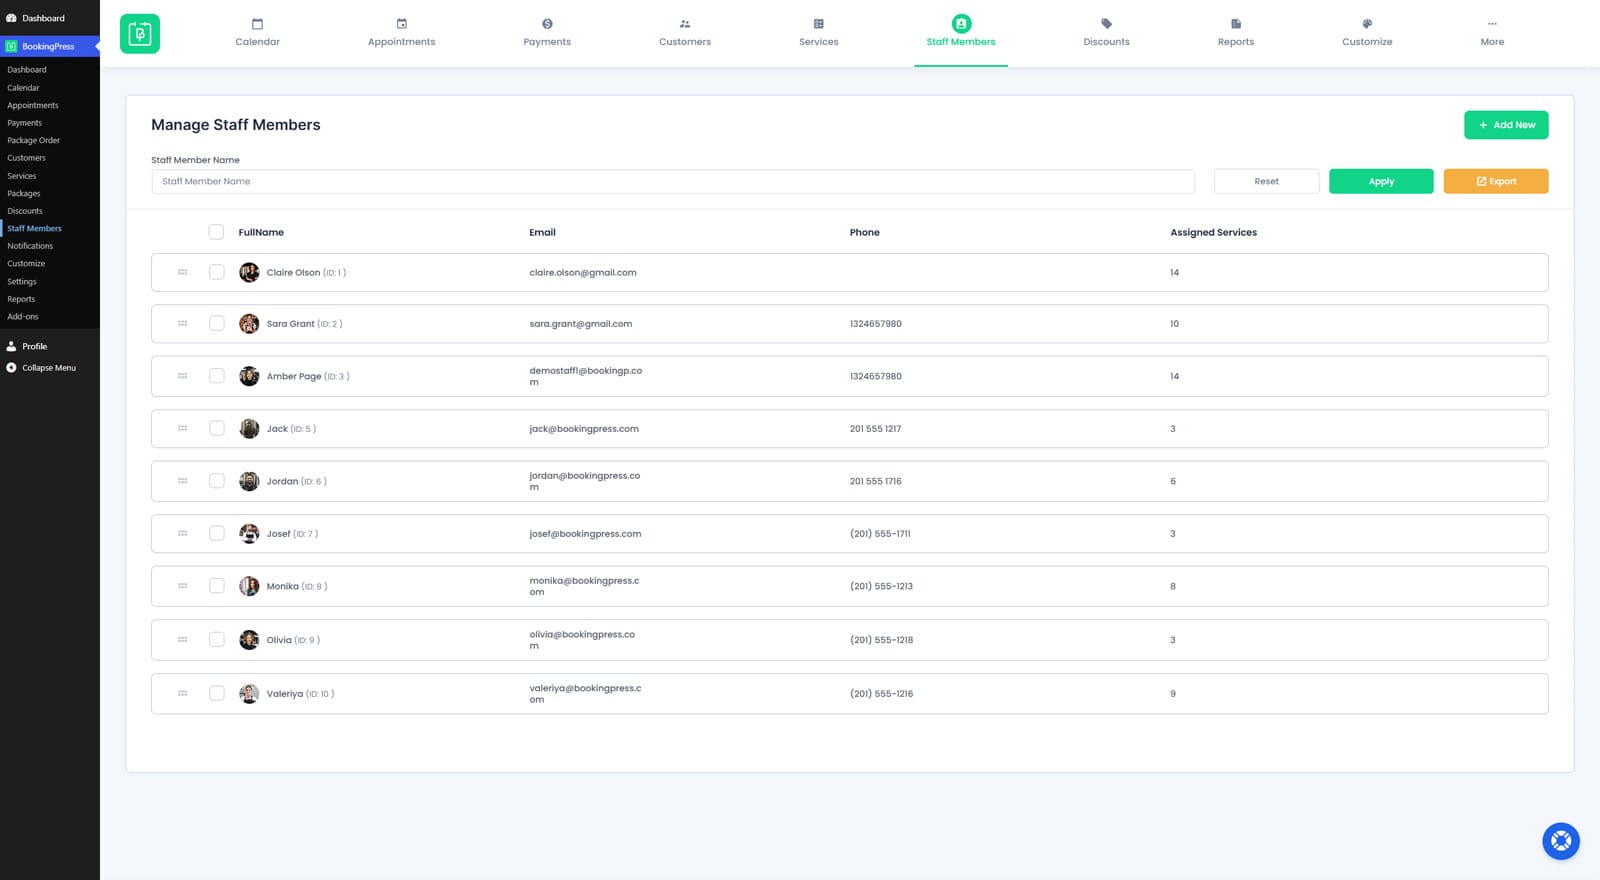Open Packages in sidebar menu
Screen dimensions: 1600x880
coord(24,194)
